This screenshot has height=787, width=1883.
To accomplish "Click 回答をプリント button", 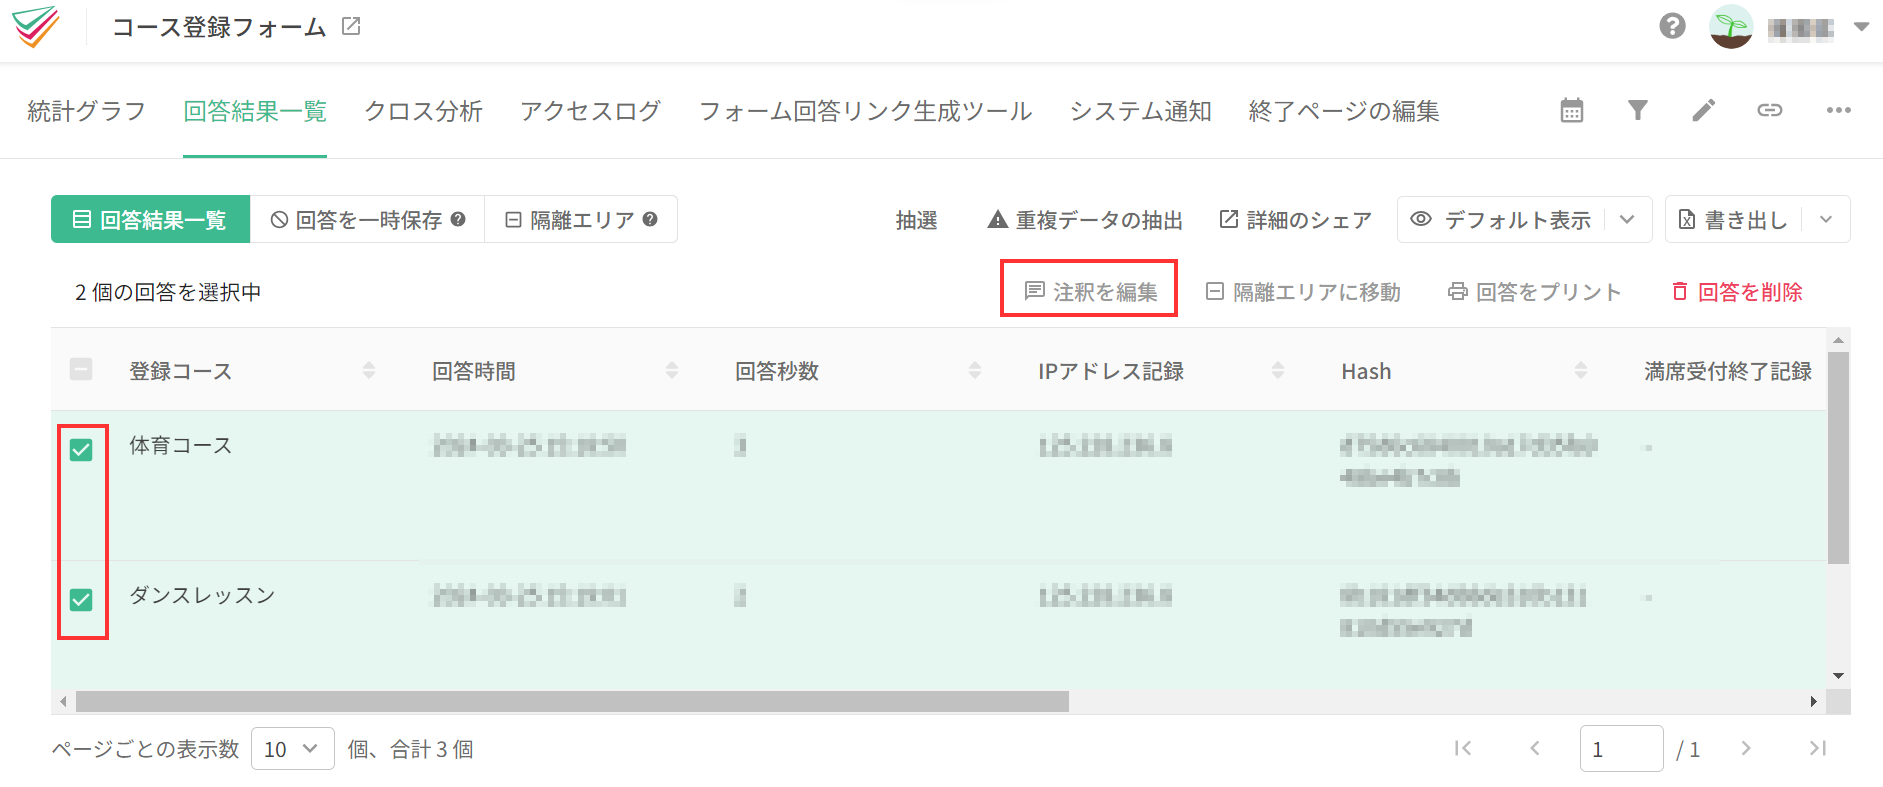I will click(1535, 291).
